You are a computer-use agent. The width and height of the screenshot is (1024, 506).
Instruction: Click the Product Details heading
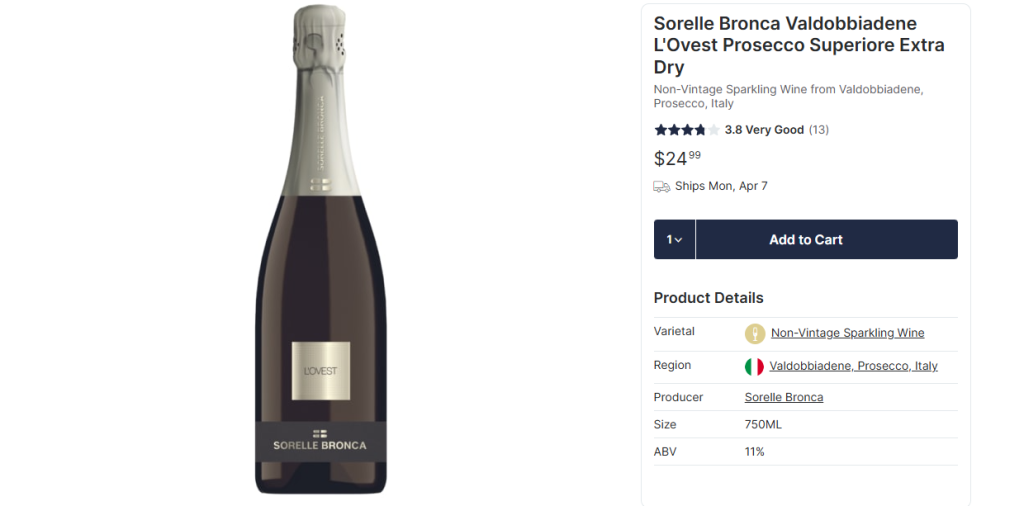708,298
